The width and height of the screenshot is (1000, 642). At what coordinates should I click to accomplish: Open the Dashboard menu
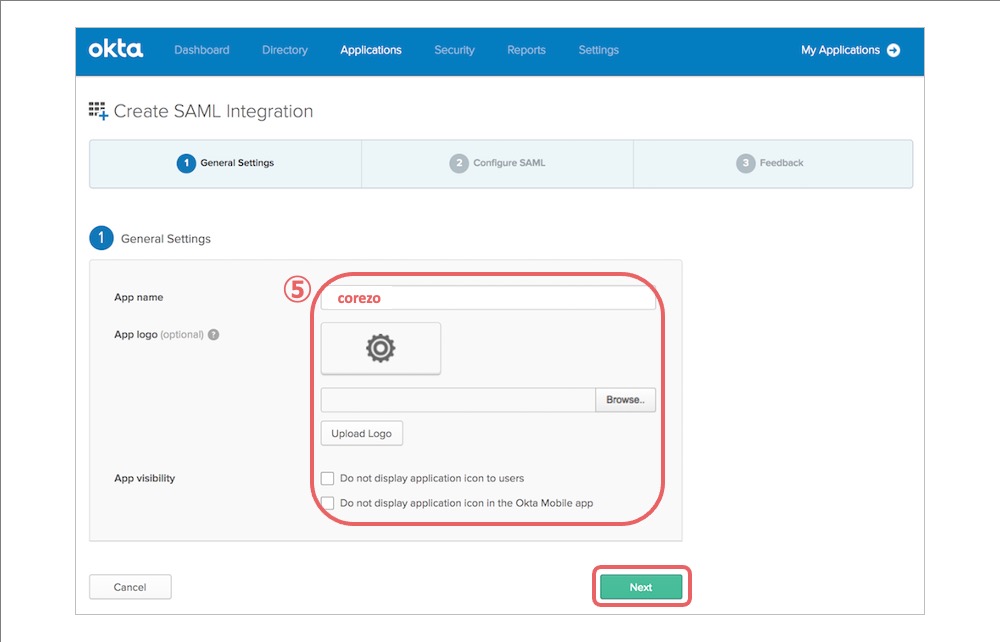[202, 50]
